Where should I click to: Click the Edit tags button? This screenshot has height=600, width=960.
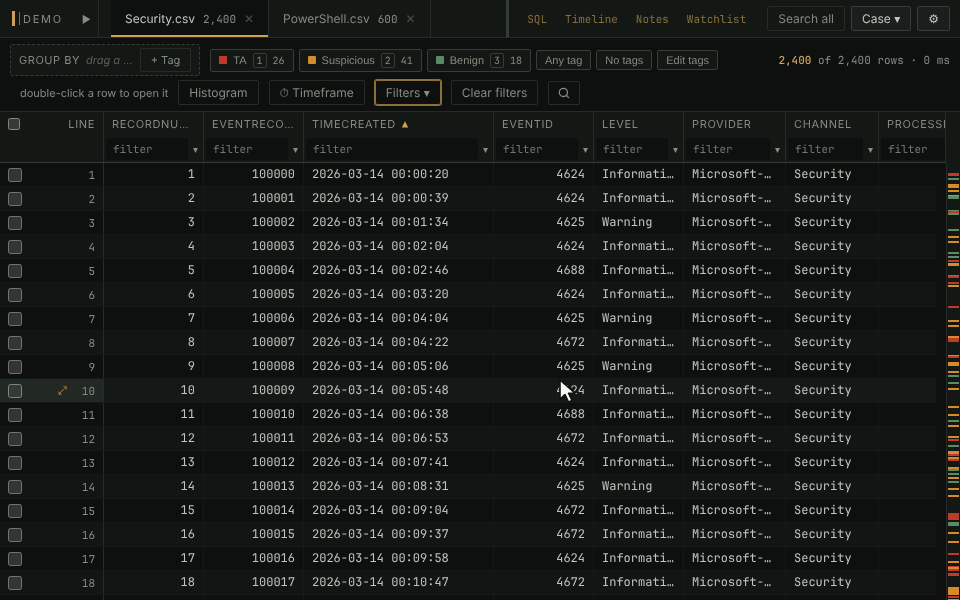[x=687, y=60]
